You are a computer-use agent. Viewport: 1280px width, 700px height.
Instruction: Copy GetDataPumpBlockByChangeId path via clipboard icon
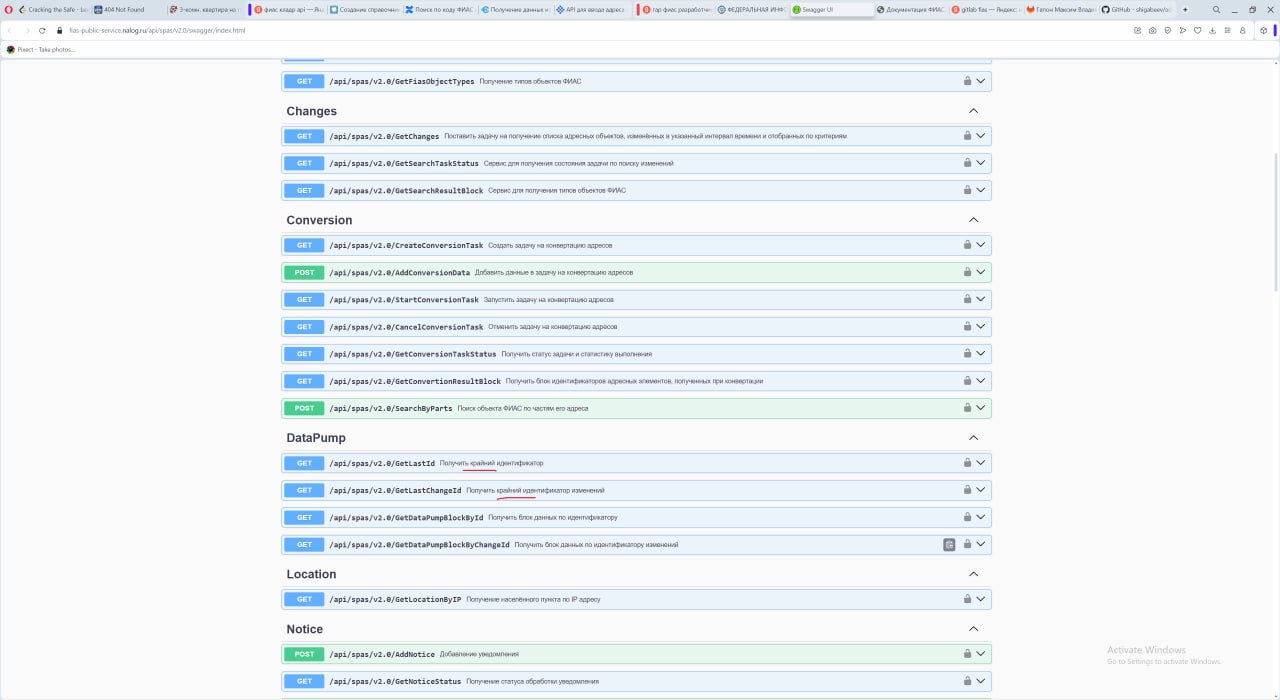coord(949,545)
